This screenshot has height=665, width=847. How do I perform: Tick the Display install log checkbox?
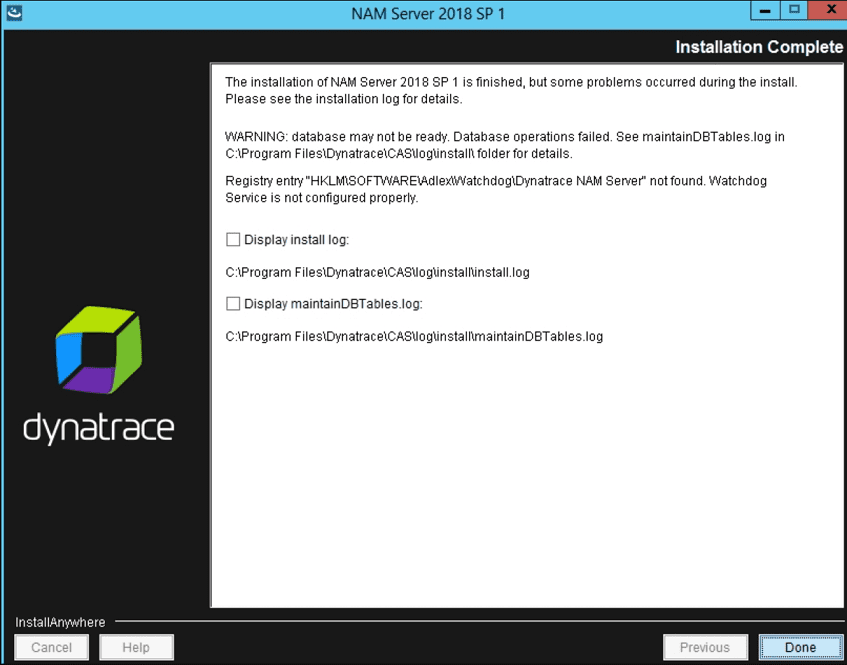tap(233, 239)
